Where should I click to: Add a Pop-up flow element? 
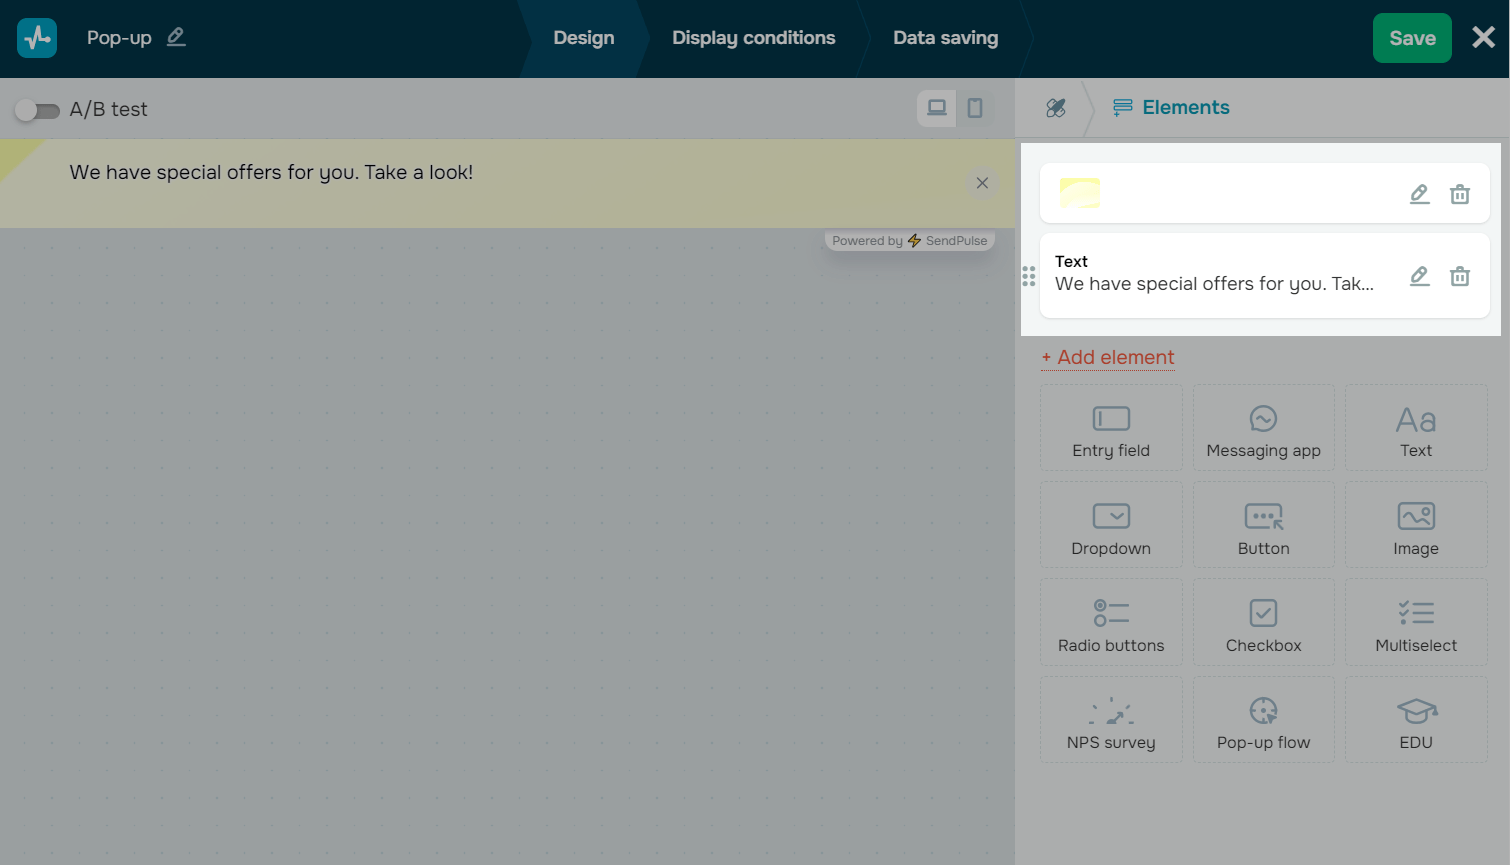pos(1264,720)
